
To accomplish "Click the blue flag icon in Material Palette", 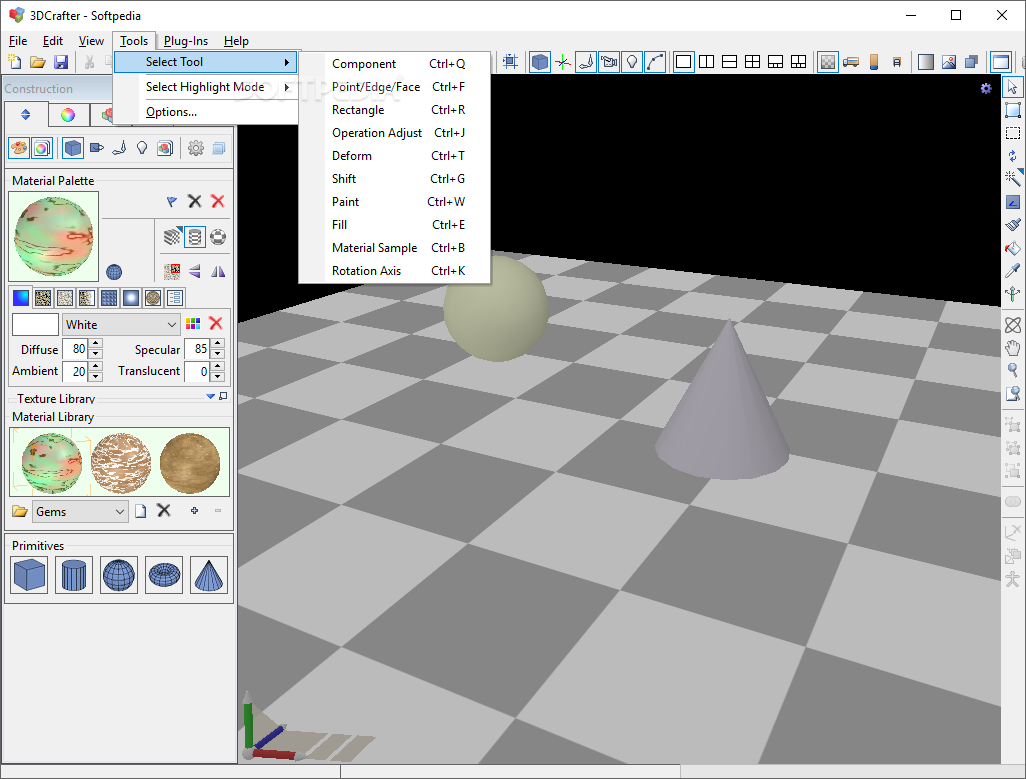I will click(171, 201).
